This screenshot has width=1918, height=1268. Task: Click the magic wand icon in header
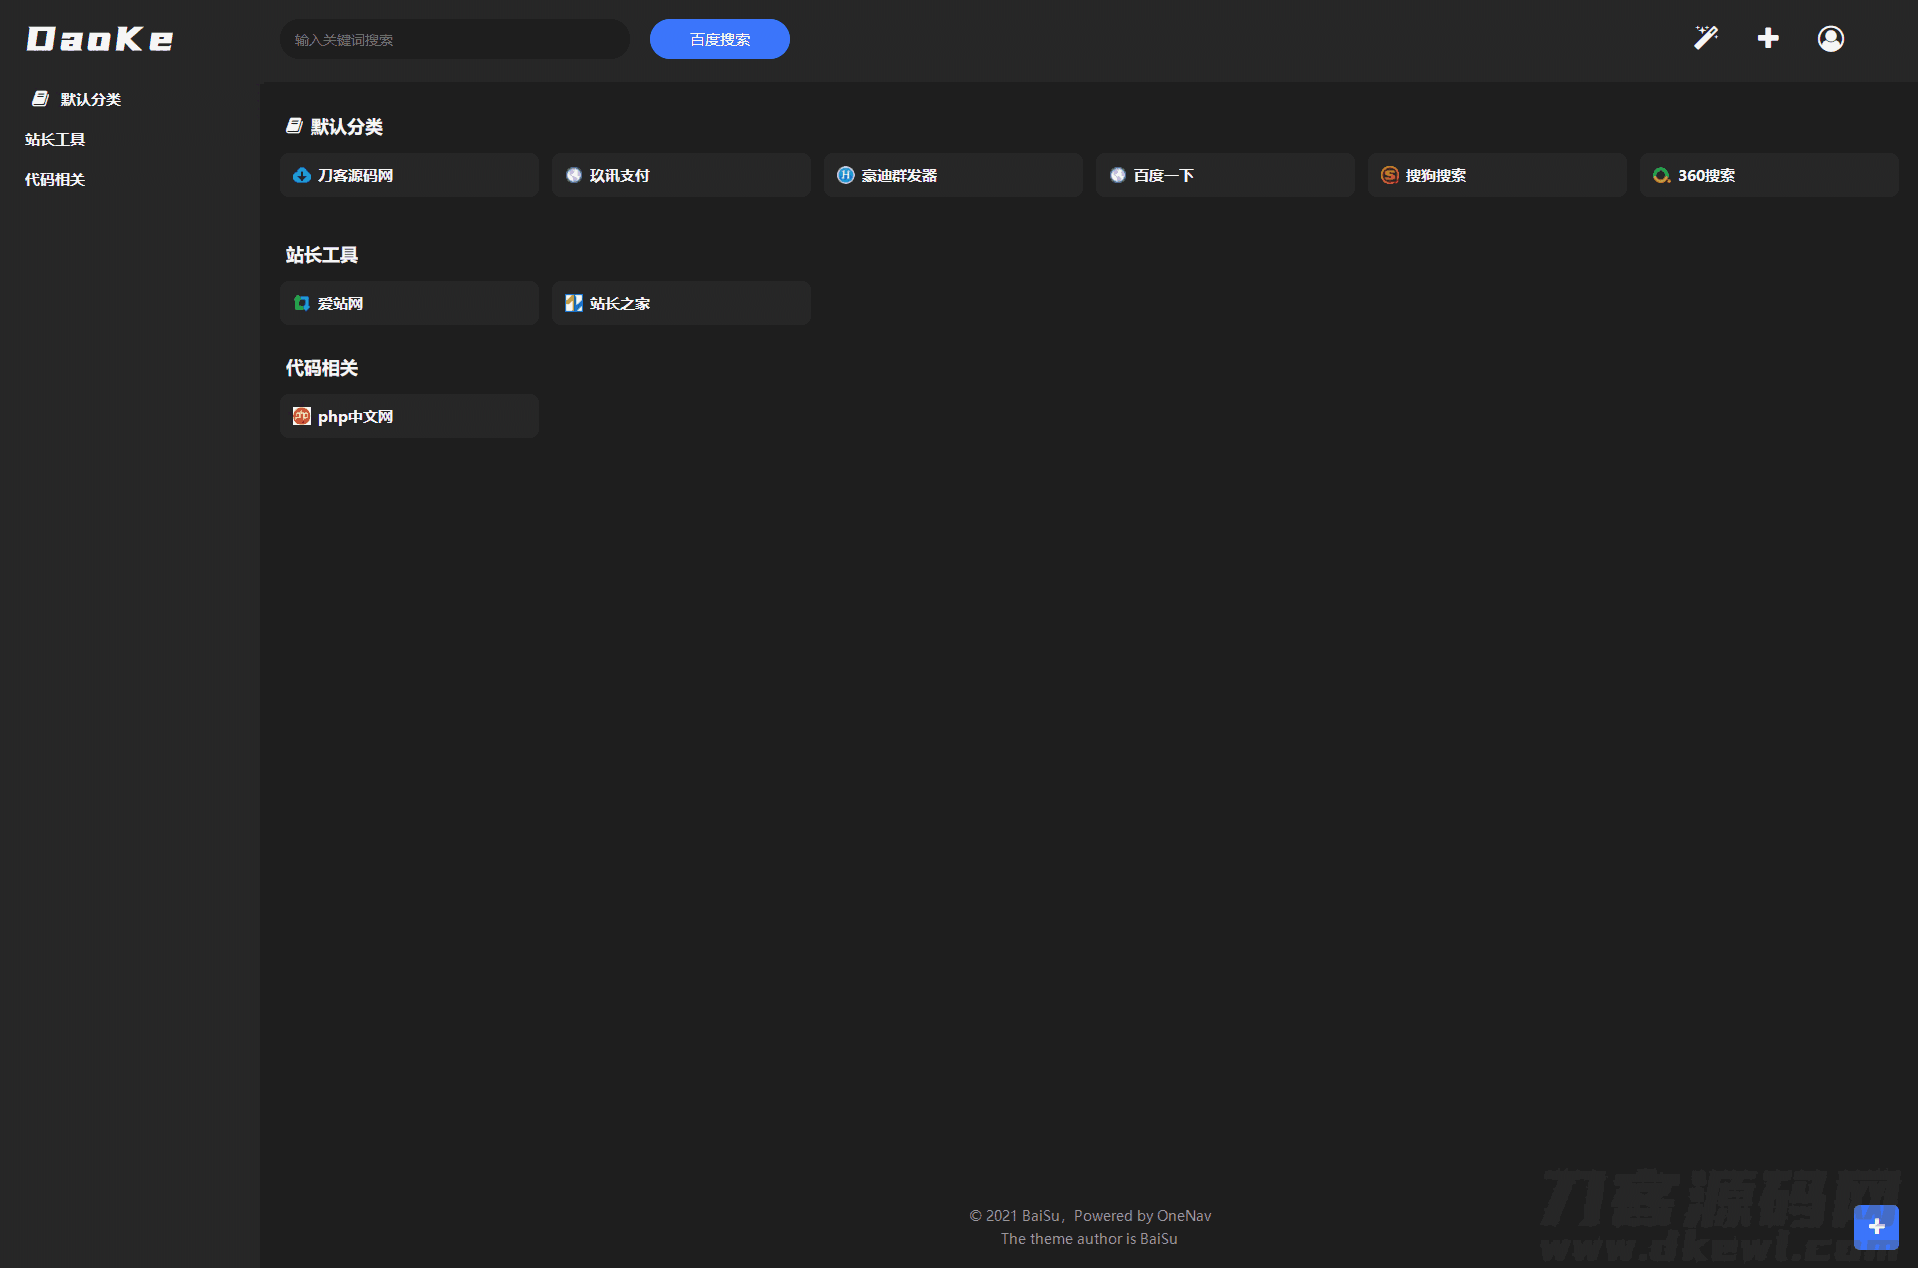[x=1706, y=38]
